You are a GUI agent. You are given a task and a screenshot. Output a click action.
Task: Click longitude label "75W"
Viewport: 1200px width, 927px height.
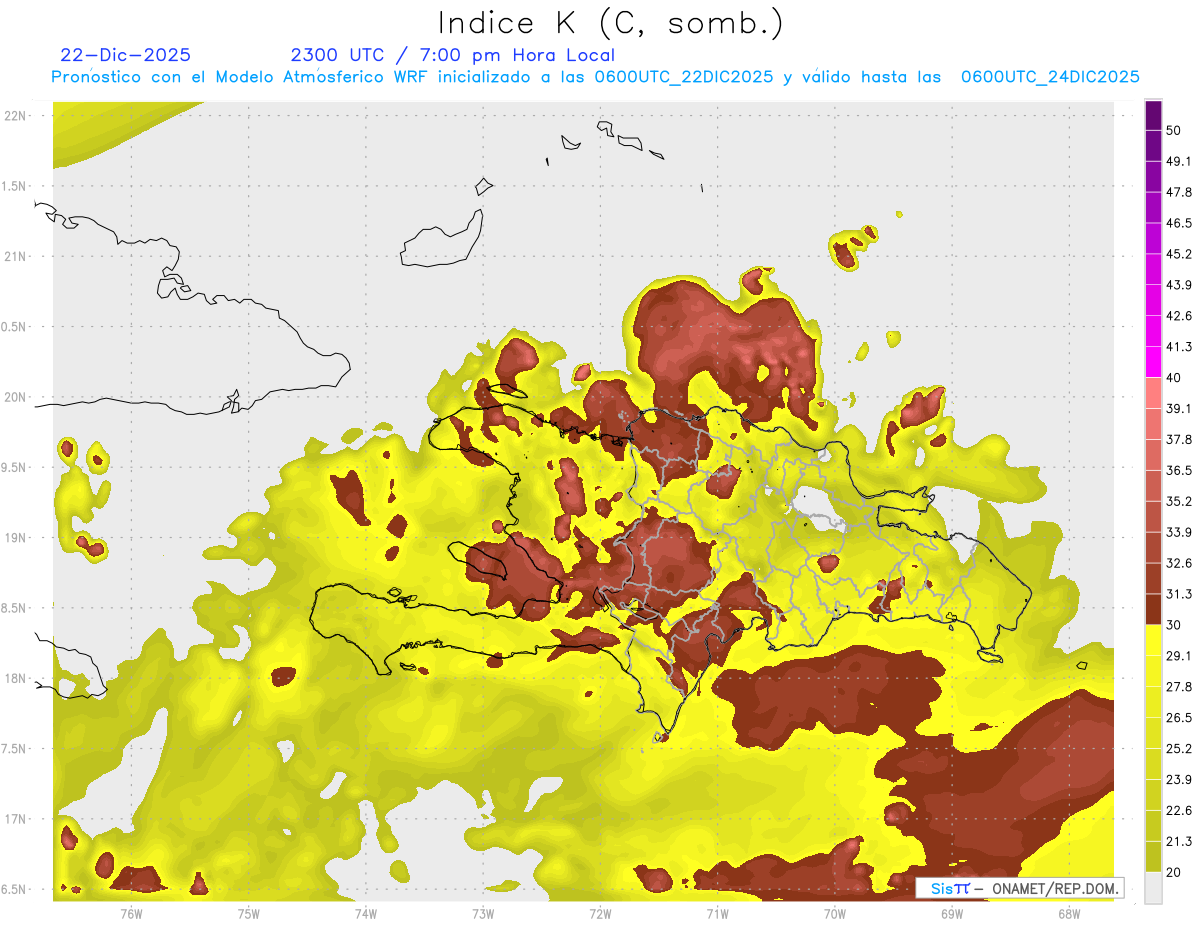tap(248, 914)
